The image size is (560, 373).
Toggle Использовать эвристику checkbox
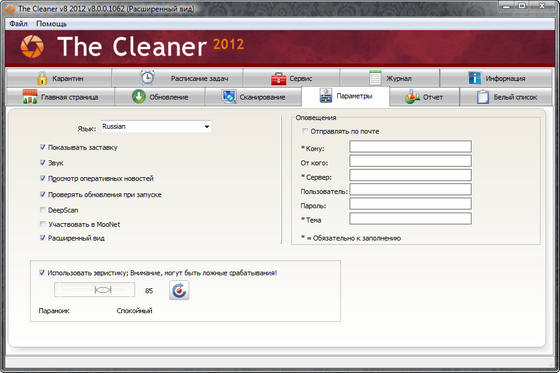pyautogui.click(x=42, y=273)
